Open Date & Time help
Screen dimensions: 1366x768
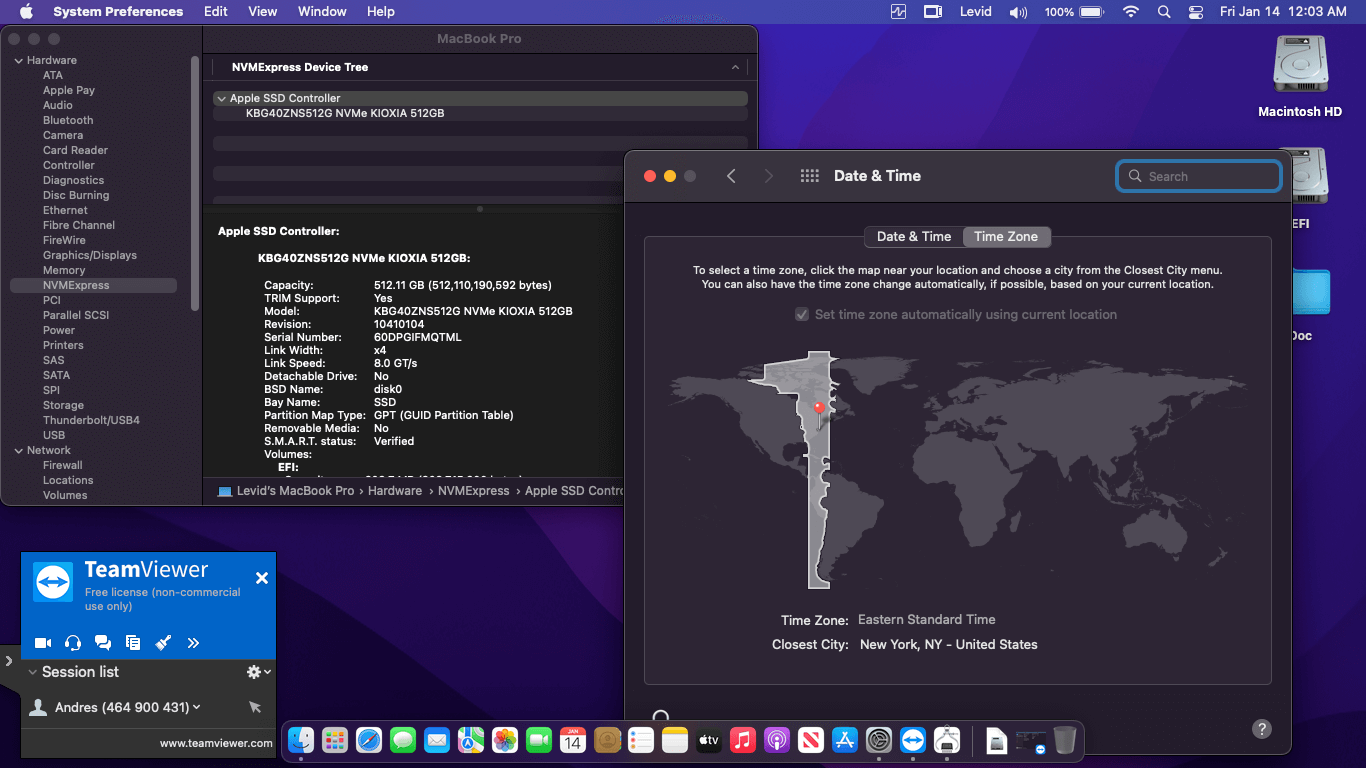coord(1262,729)
